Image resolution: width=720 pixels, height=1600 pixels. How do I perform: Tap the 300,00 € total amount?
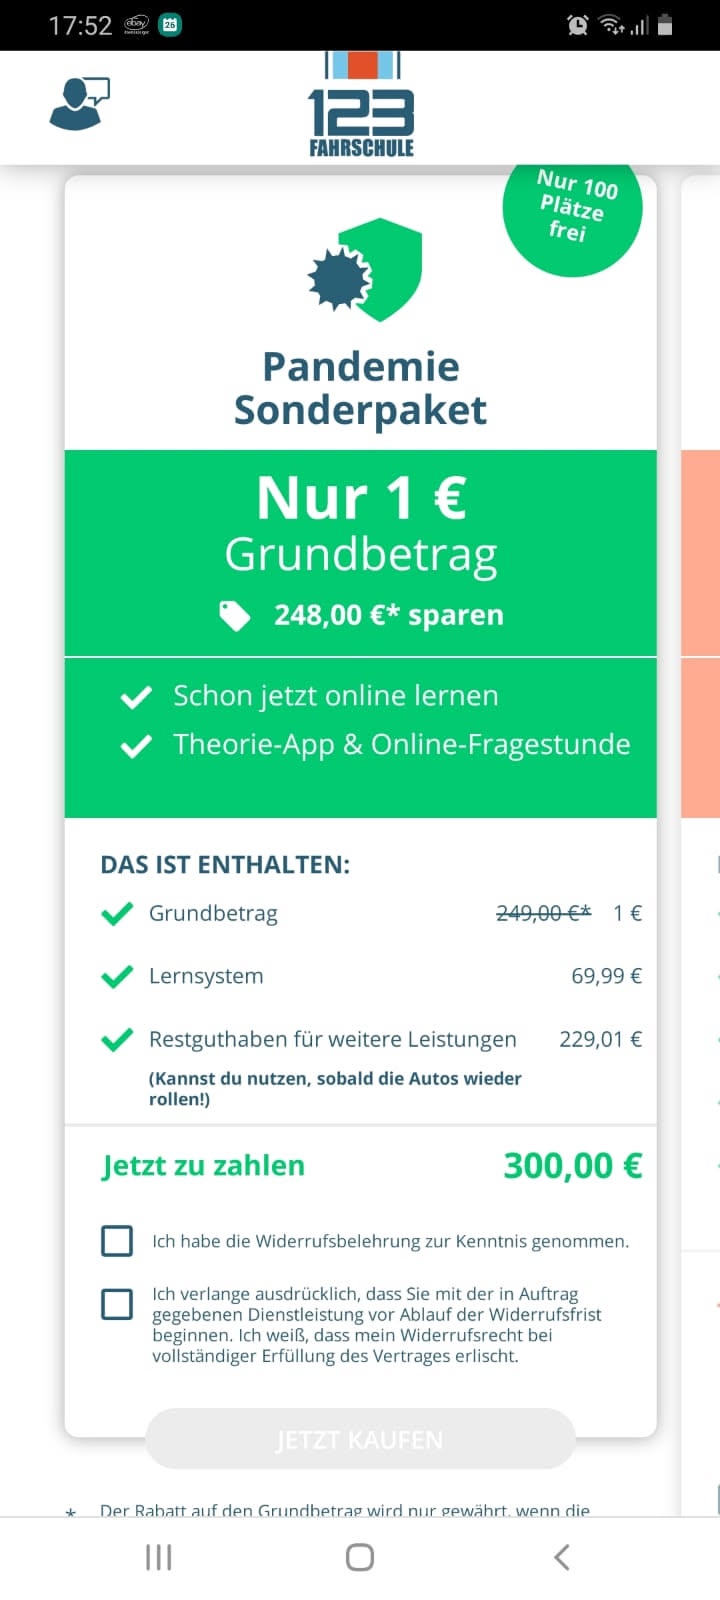[572, 1166]
